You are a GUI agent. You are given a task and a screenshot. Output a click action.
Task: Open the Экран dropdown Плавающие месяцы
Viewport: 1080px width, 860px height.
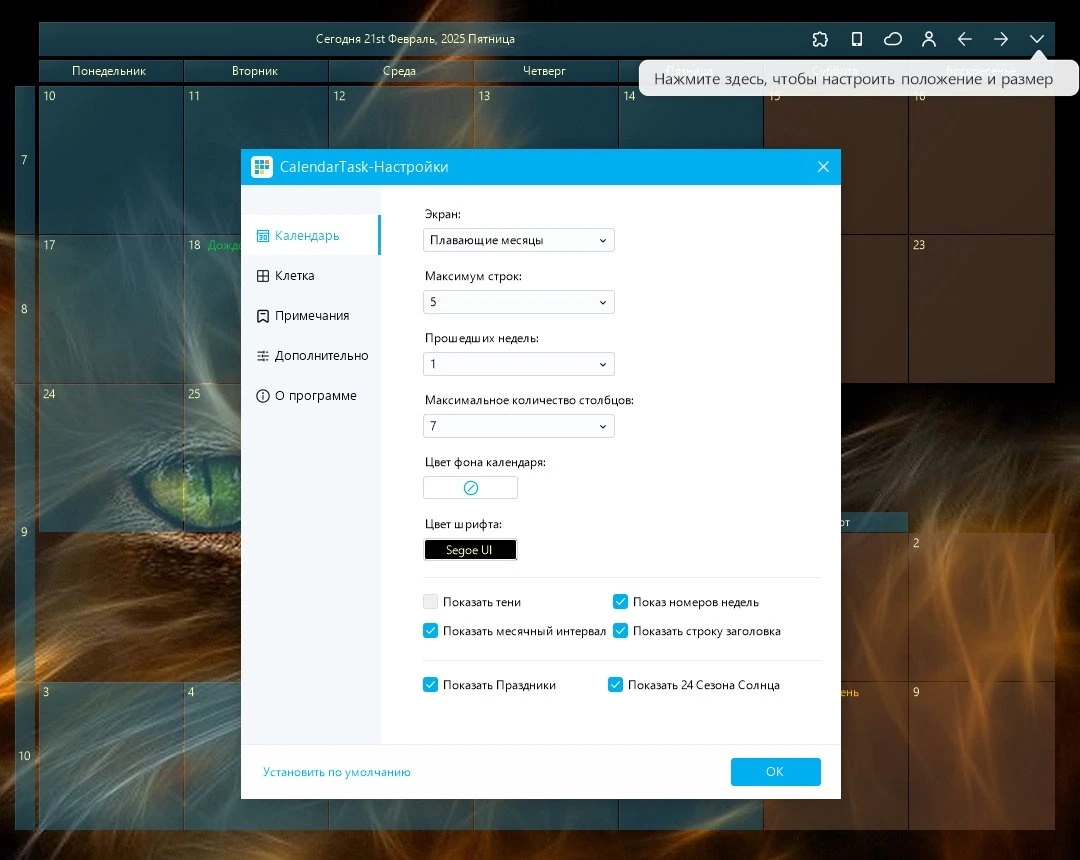click(x=519, y=240)
